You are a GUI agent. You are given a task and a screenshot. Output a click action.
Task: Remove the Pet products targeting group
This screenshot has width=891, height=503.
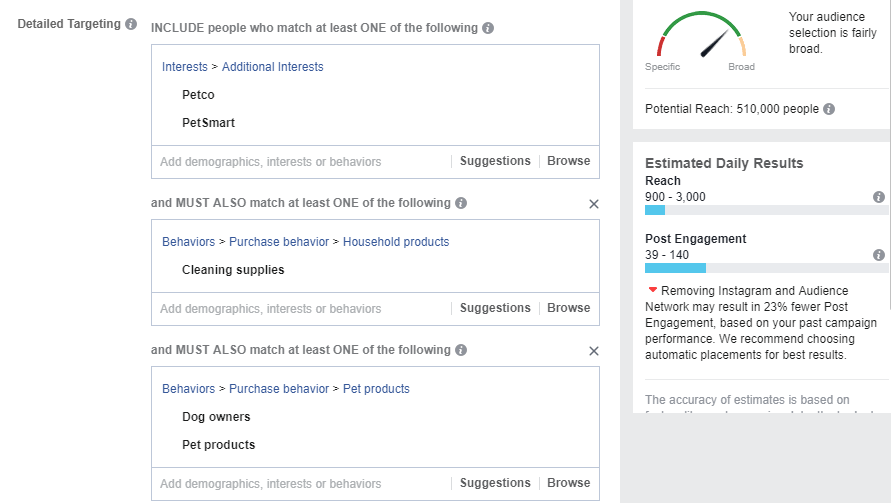(594, 351)
